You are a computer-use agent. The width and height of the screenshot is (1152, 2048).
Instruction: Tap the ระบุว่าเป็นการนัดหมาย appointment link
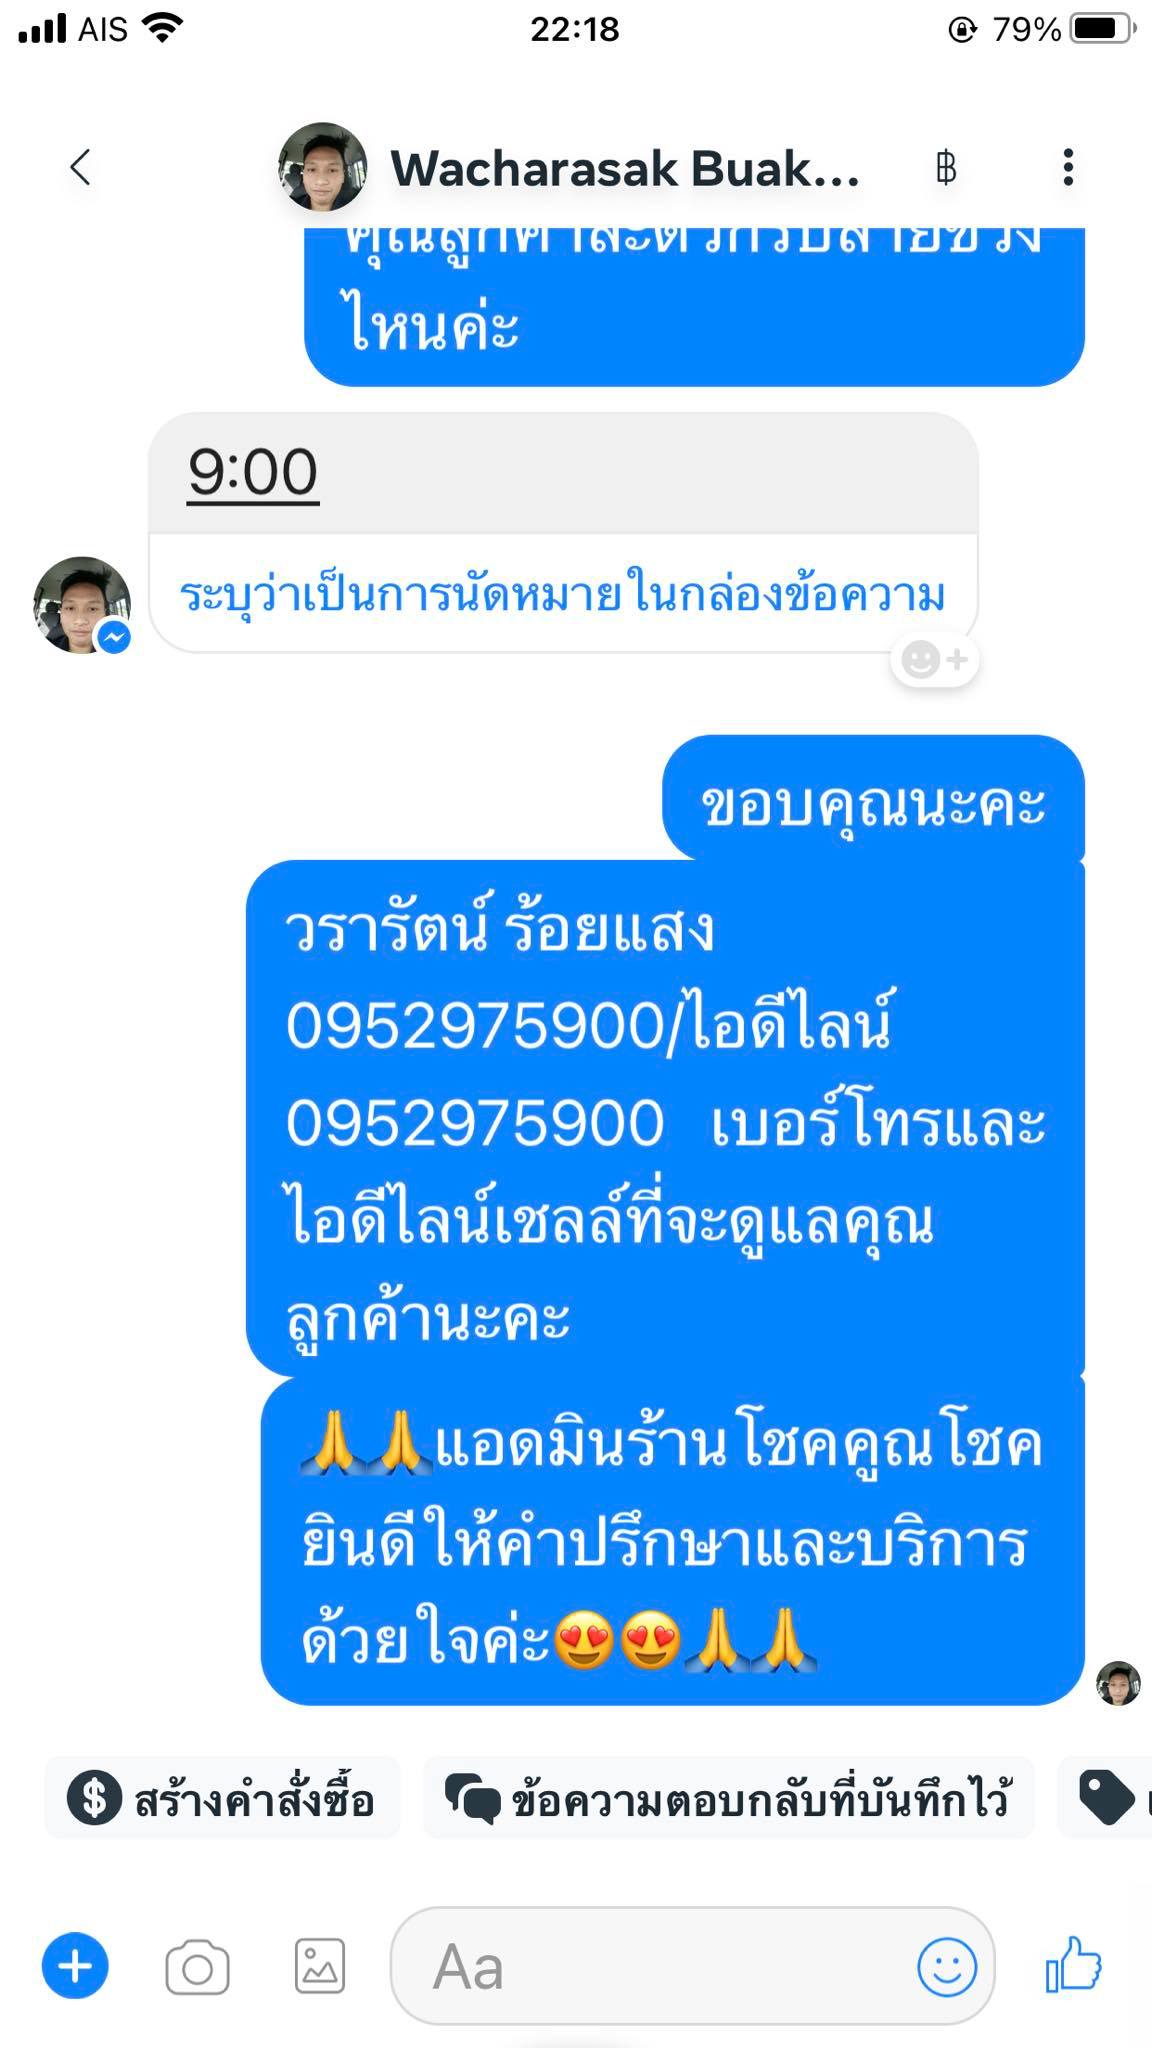coord(562,595)
